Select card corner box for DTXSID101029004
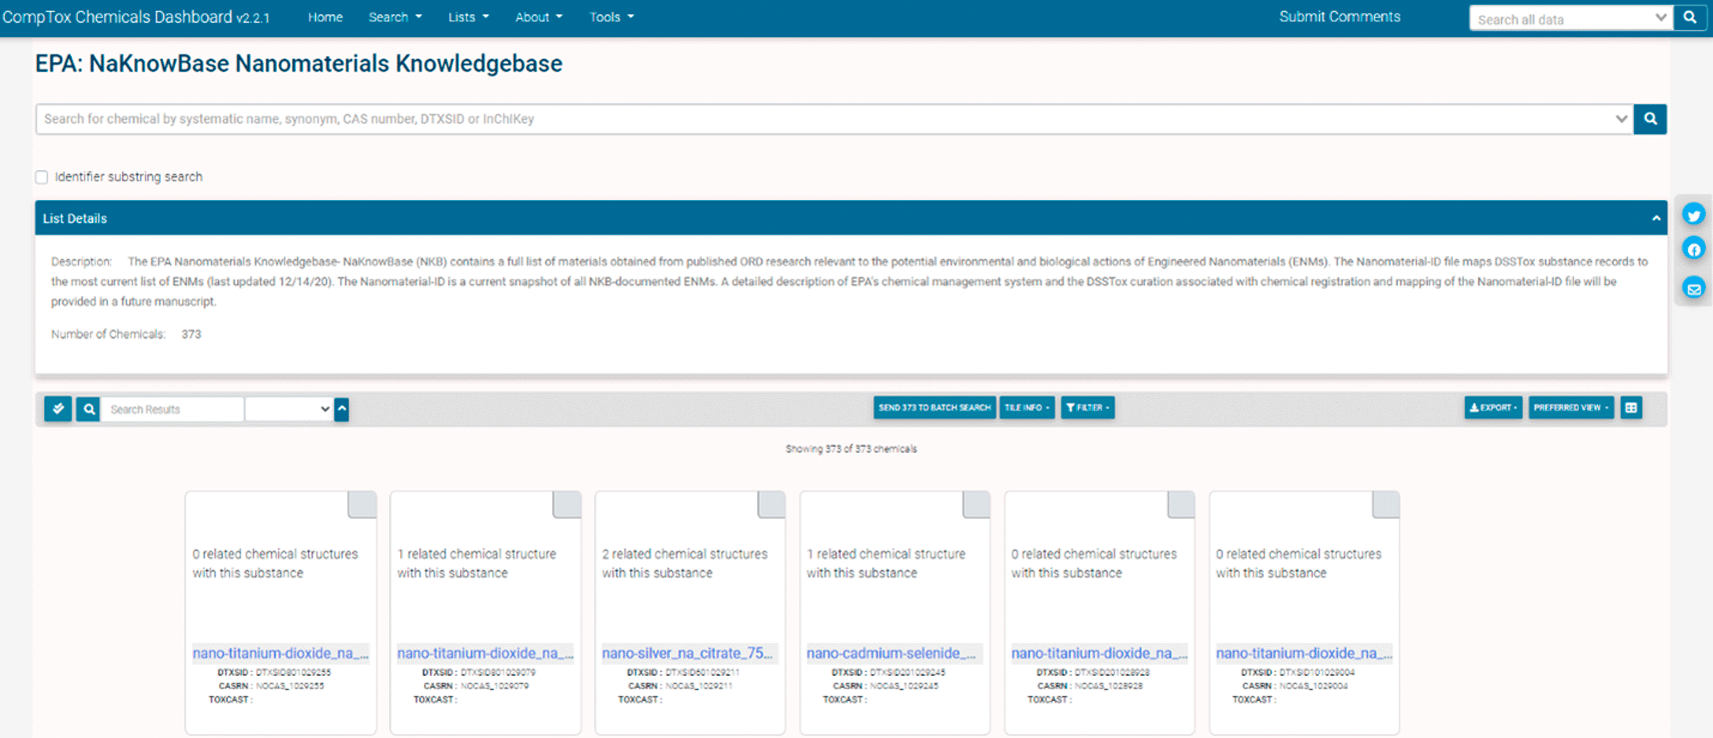This screenshot has width=1713, height=738. (x=1386, y=504)
